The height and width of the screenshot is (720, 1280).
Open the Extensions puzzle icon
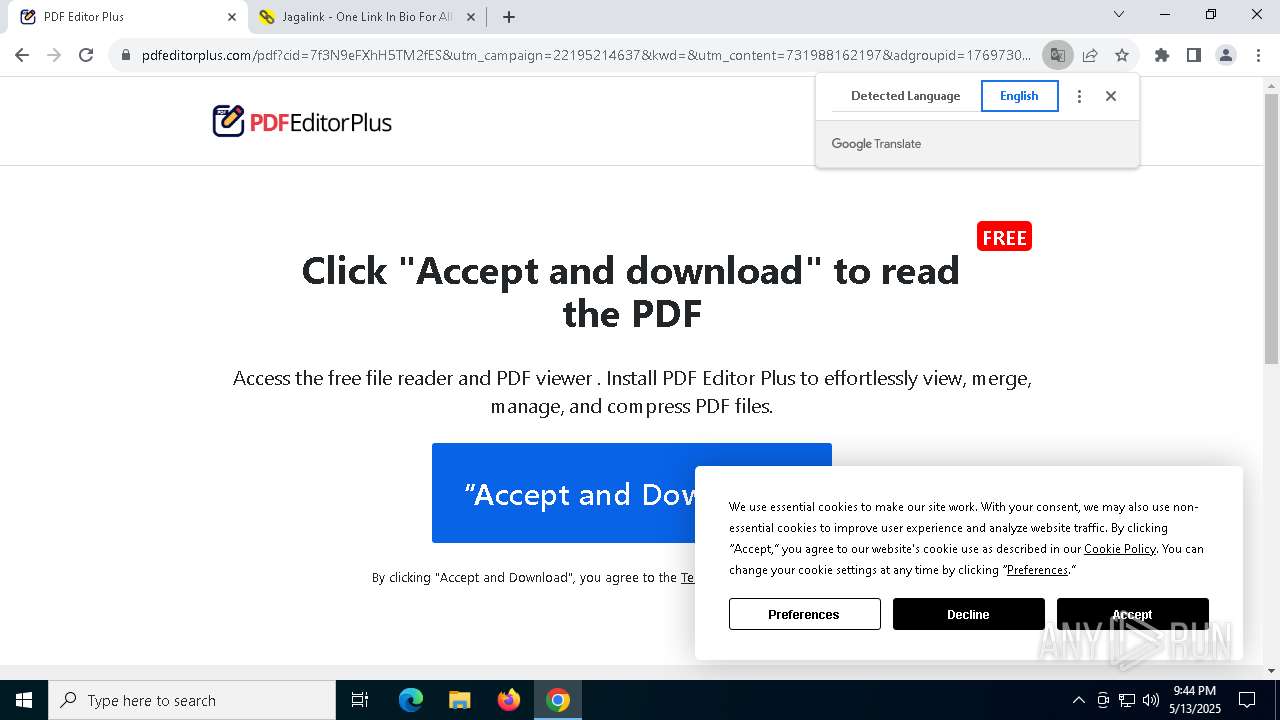(x=1162, y=55)
